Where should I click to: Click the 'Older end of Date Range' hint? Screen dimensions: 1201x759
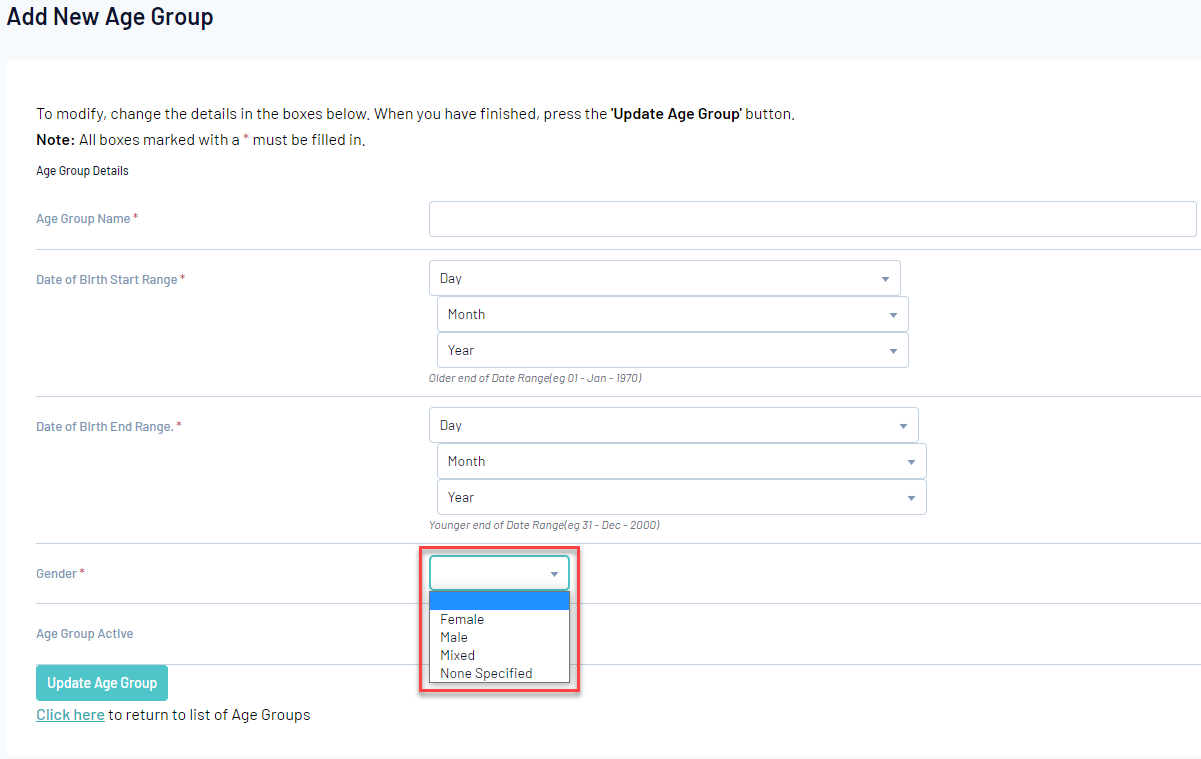(535, 378)
